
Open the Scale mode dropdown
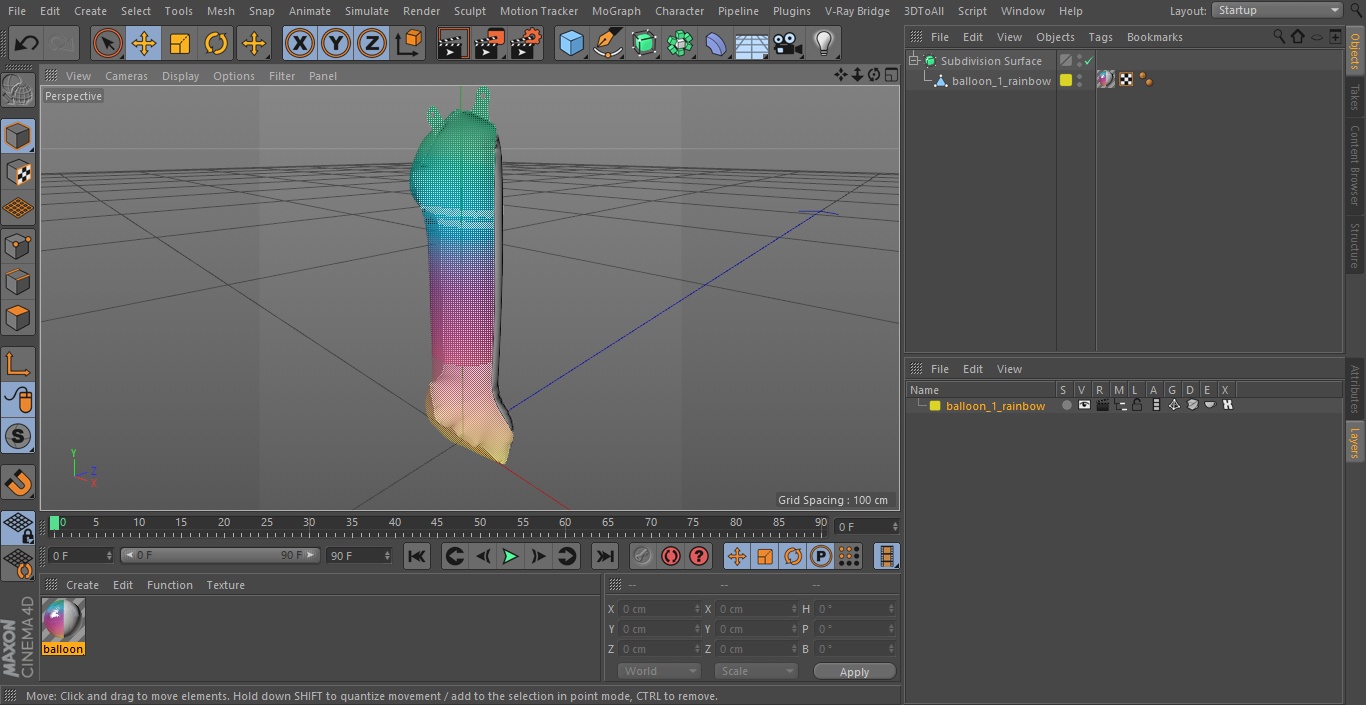756,671
